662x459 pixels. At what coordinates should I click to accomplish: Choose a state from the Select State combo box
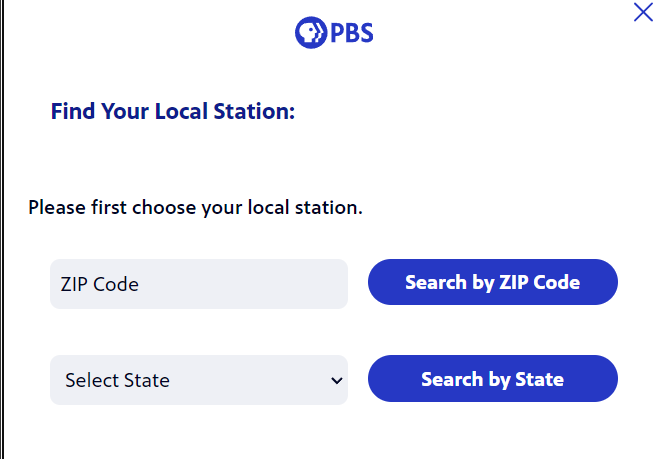(199, 380)
